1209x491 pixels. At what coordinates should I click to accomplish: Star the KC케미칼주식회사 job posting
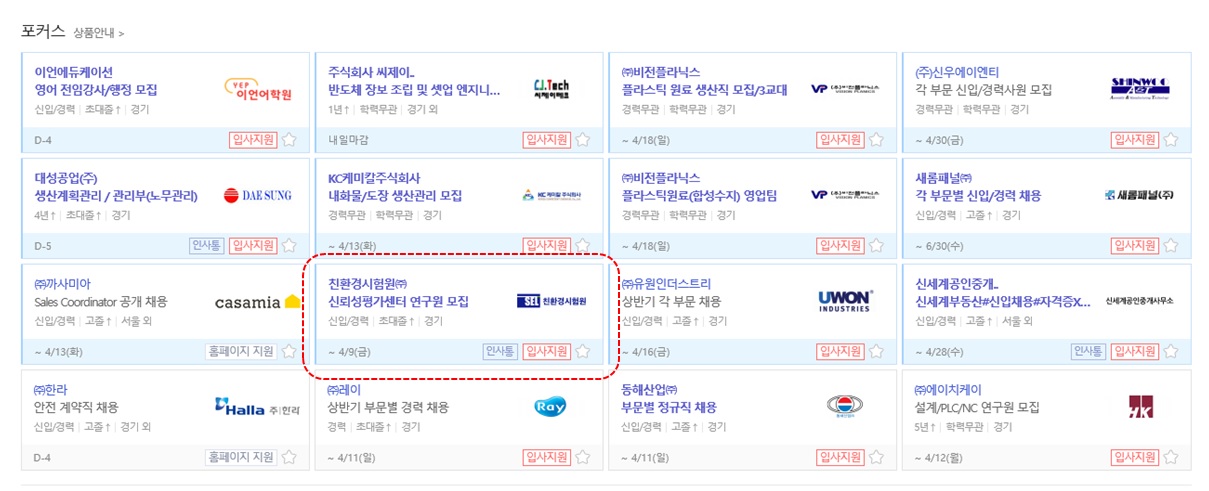583,246
